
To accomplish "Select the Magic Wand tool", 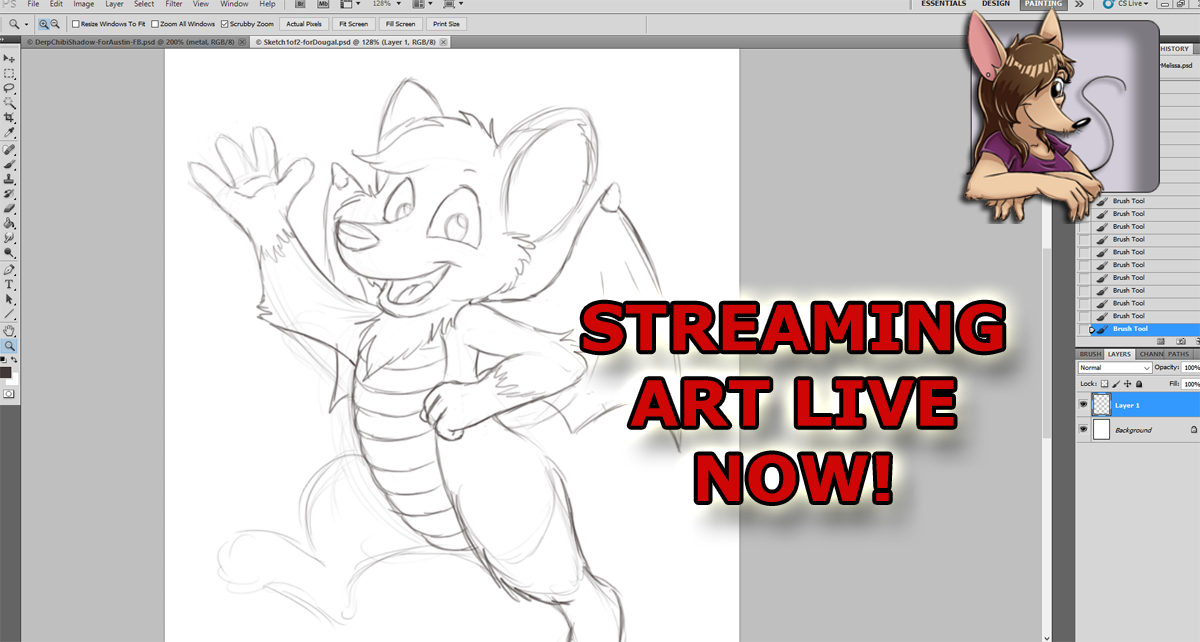I will 9,103.
